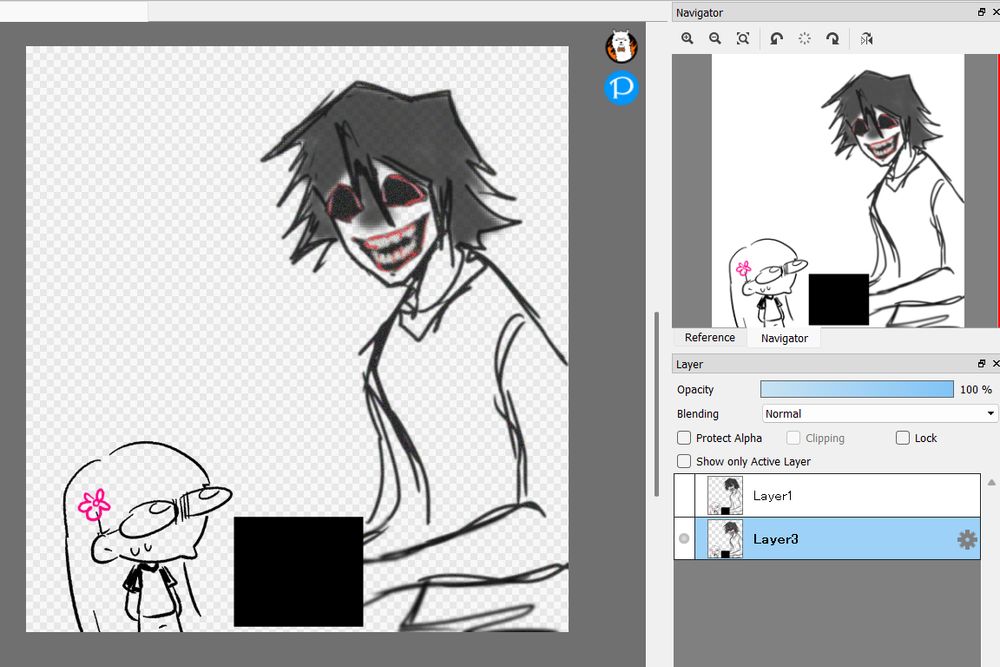1000x667 pixels.
Task: Undock the Navigator panel with the float icon
Action: [x=981, y=12]
